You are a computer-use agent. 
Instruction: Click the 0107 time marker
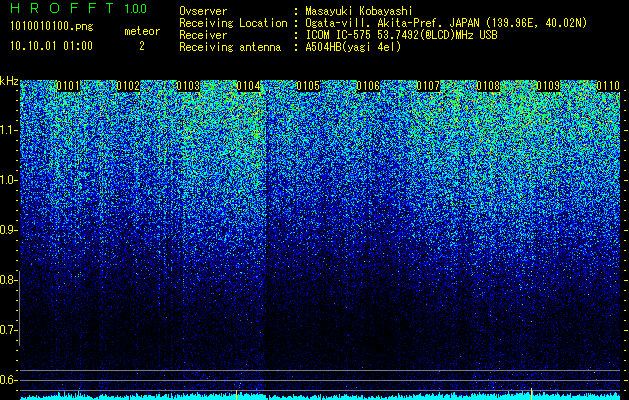tap(428, 86)
